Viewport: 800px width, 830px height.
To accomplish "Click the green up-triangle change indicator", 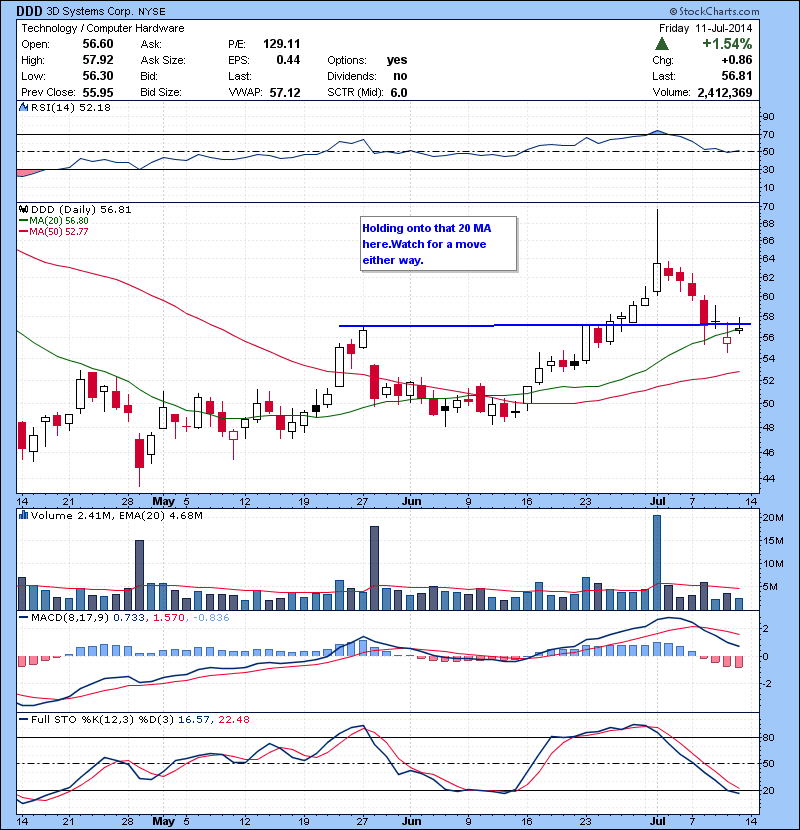I will pyautogui.click(x=661, y=43).
